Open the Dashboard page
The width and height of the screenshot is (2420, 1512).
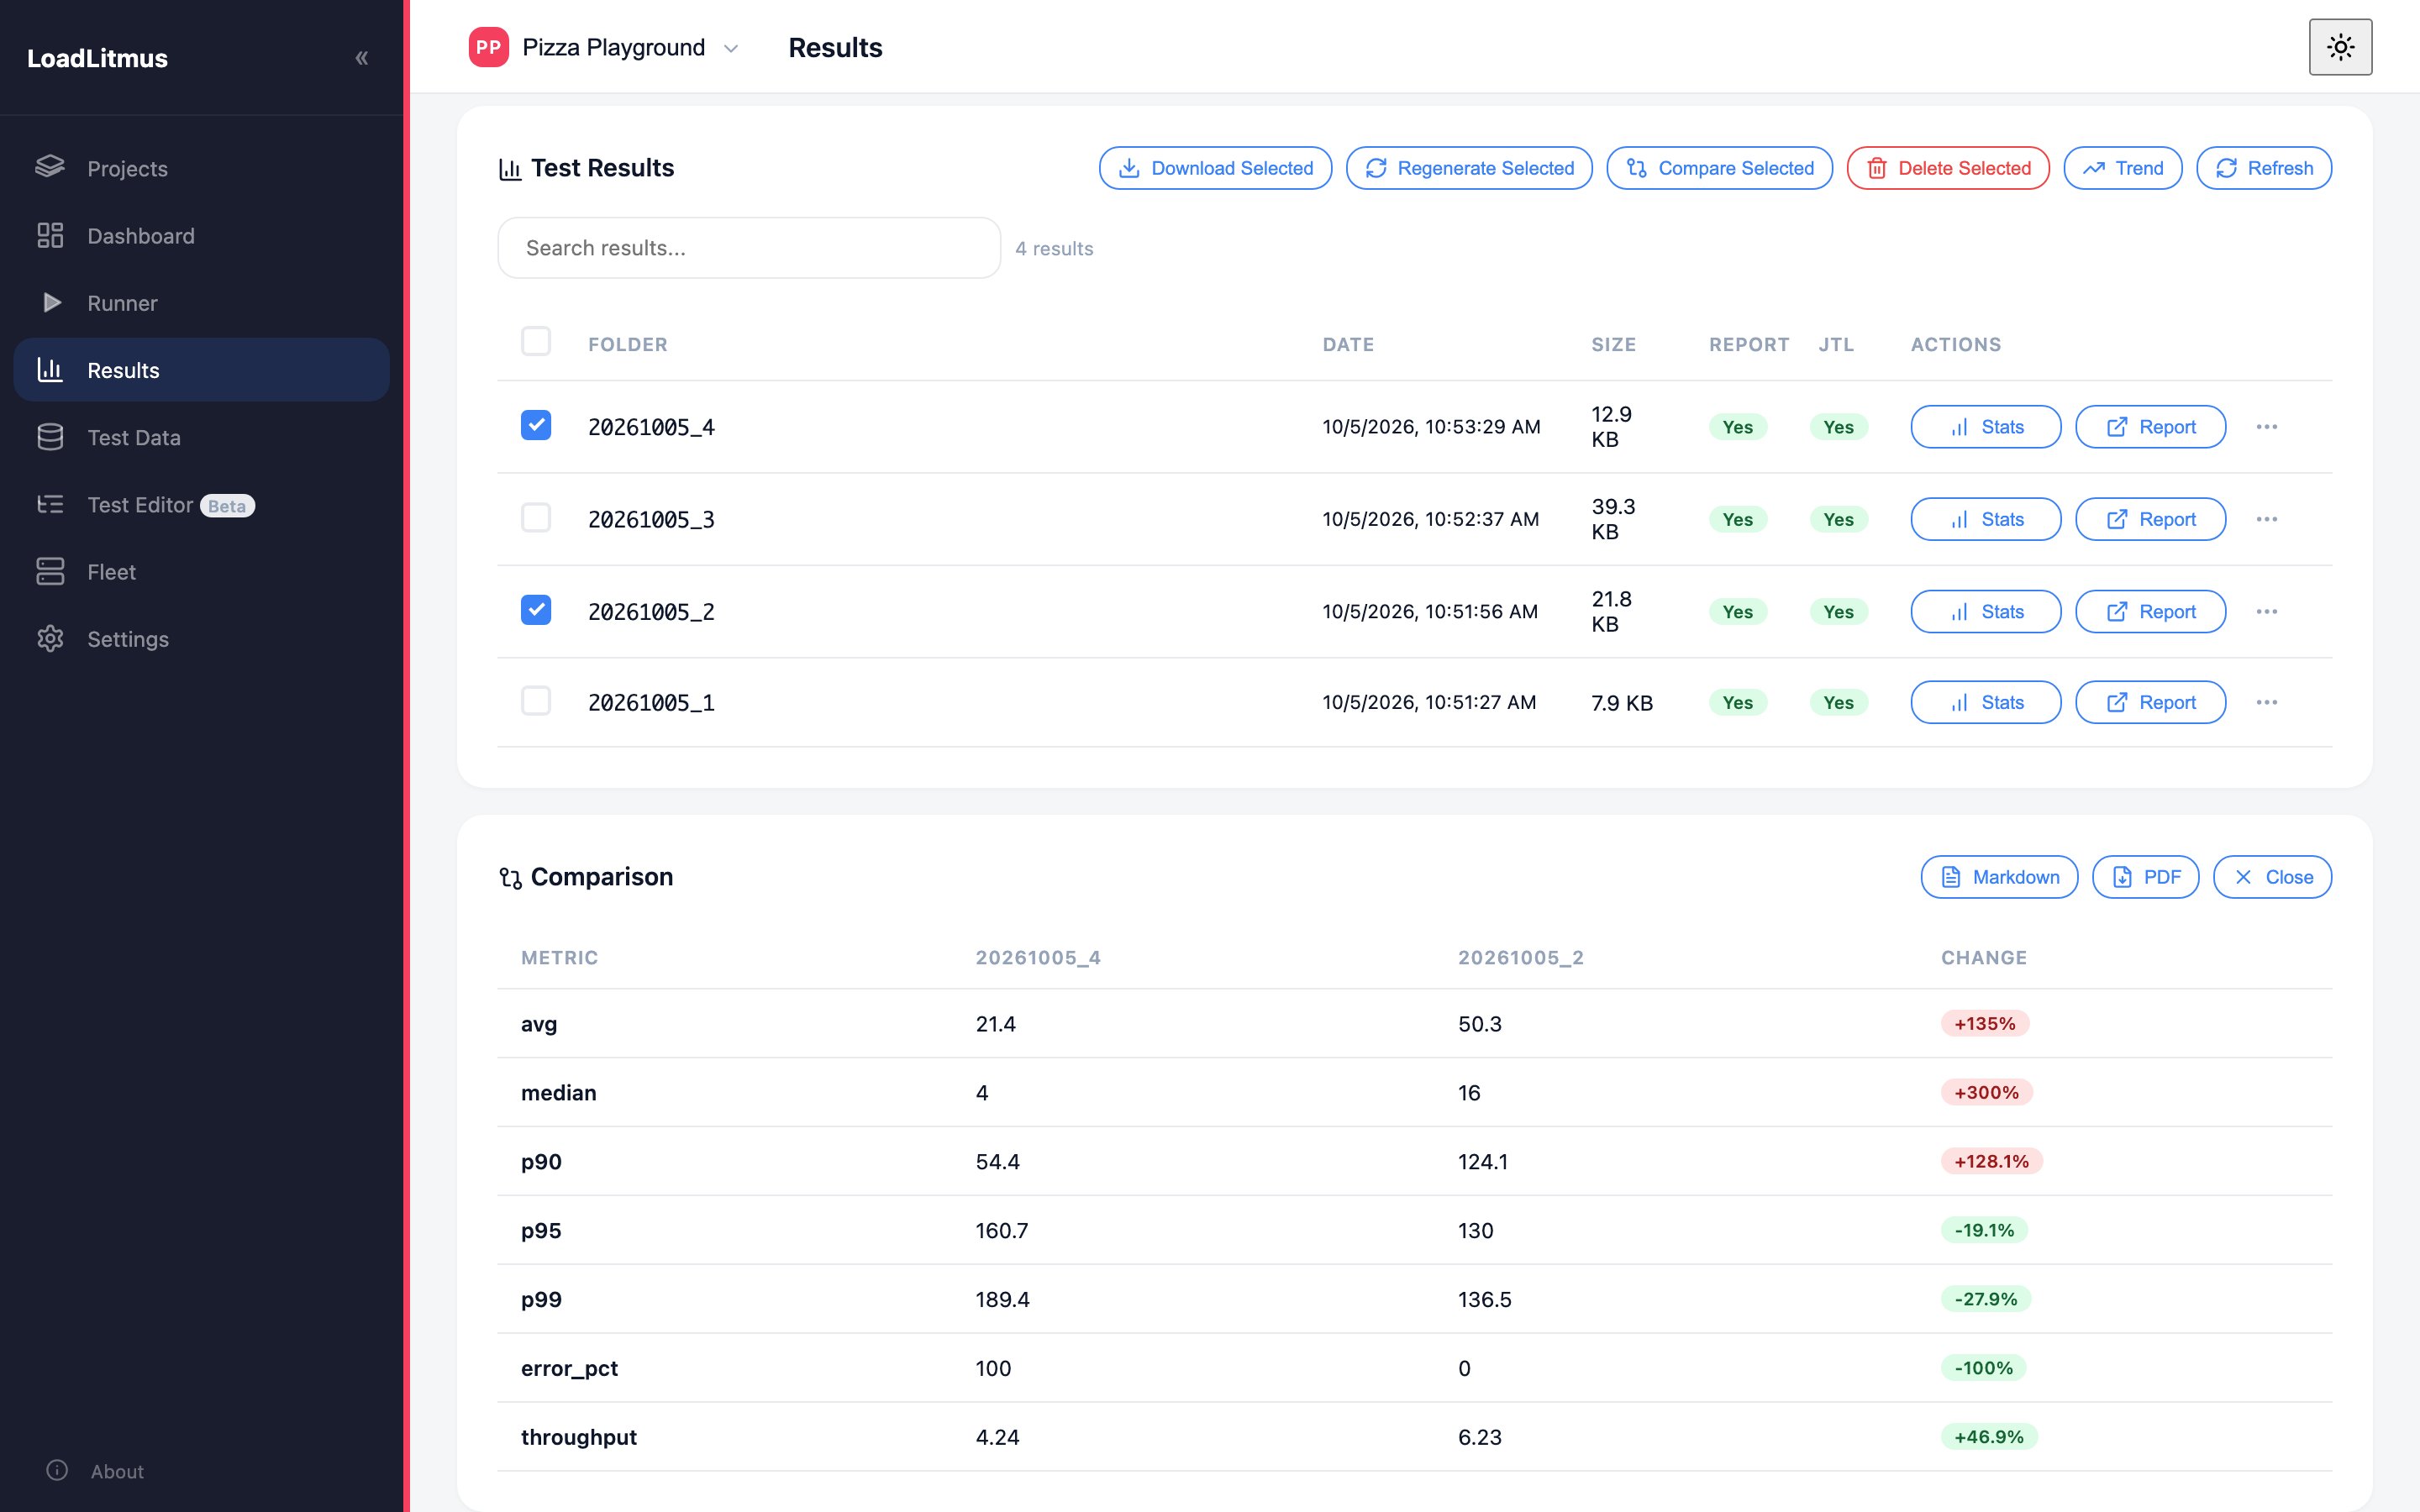201,236
